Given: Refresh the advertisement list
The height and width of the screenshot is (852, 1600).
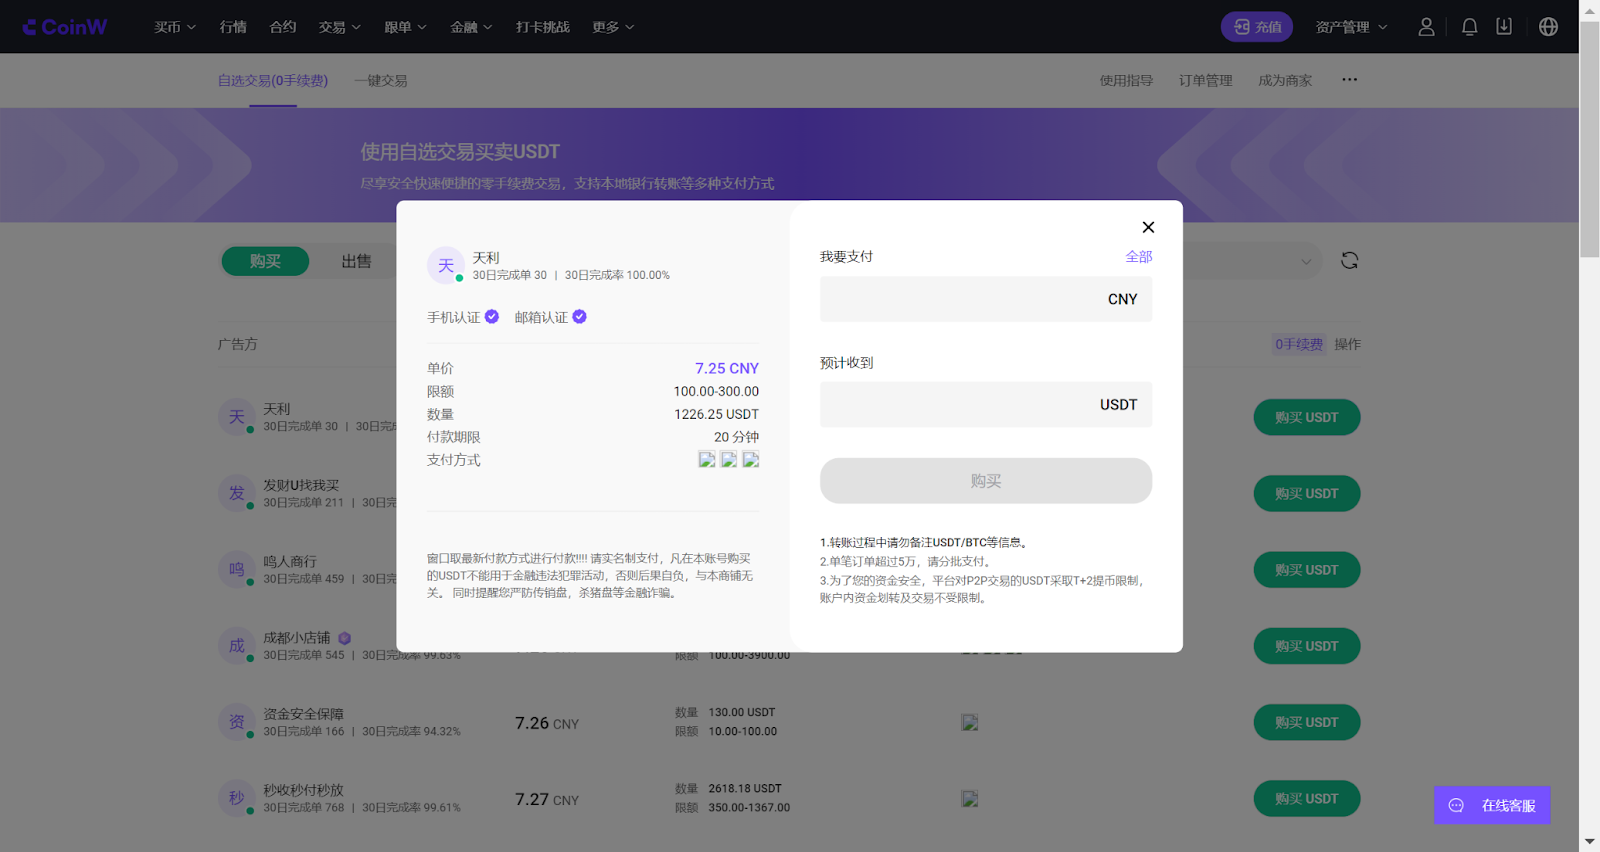Looking at the screenshot, I should [x=1349, y=261].
